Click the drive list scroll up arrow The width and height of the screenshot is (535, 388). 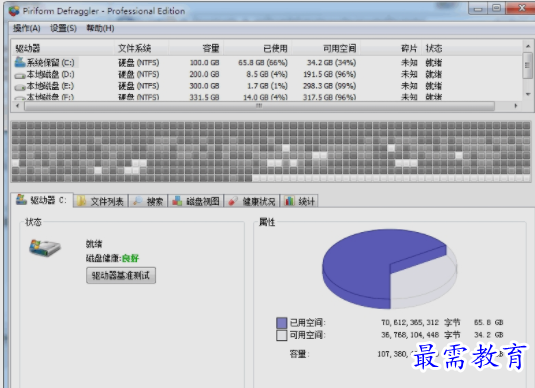(x=528, y=46)
